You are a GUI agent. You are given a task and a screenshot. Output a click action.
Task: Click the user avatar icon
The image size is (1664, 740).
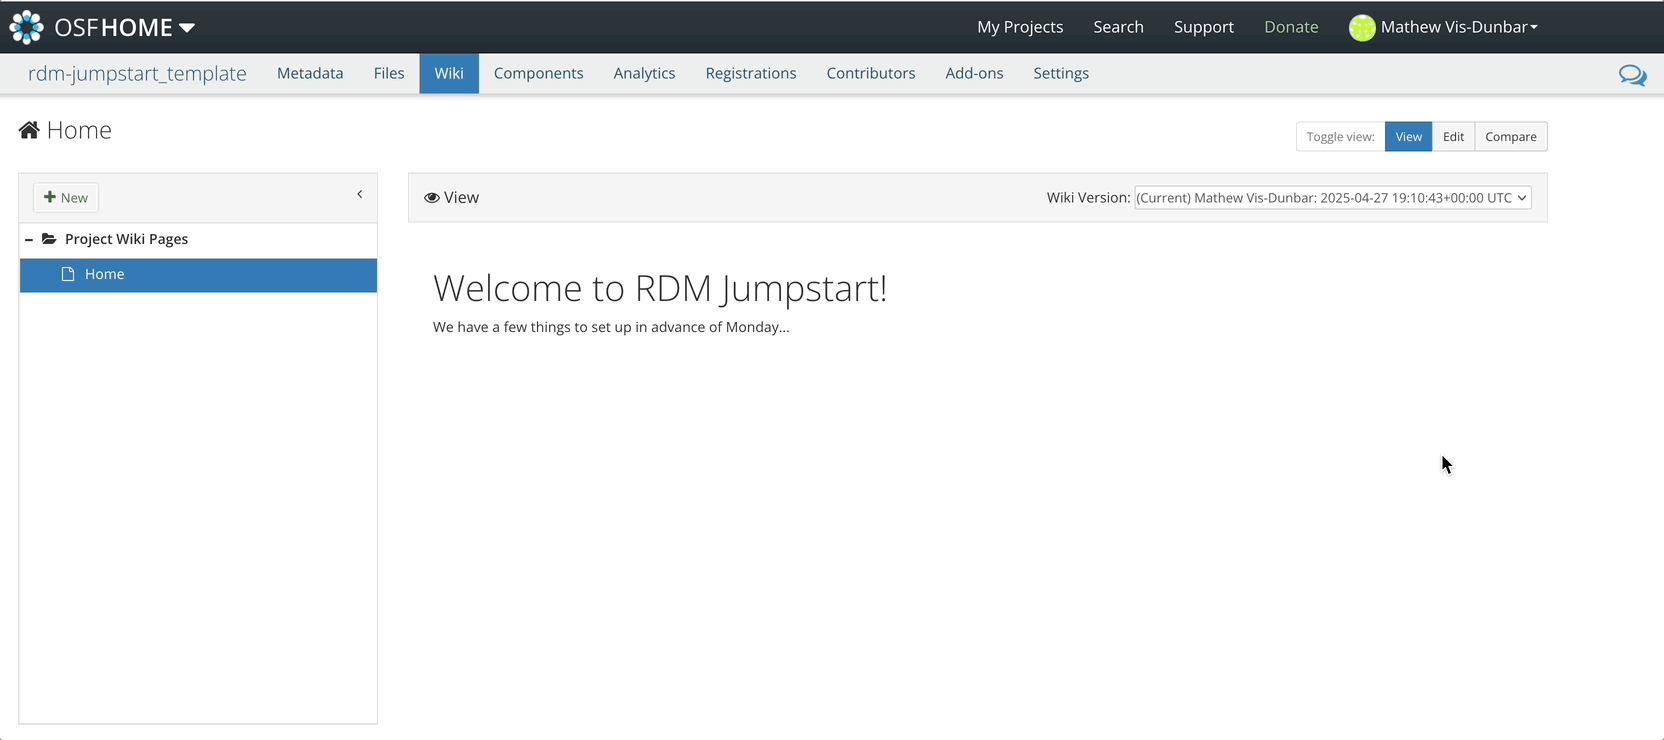tap(1361, 28)
